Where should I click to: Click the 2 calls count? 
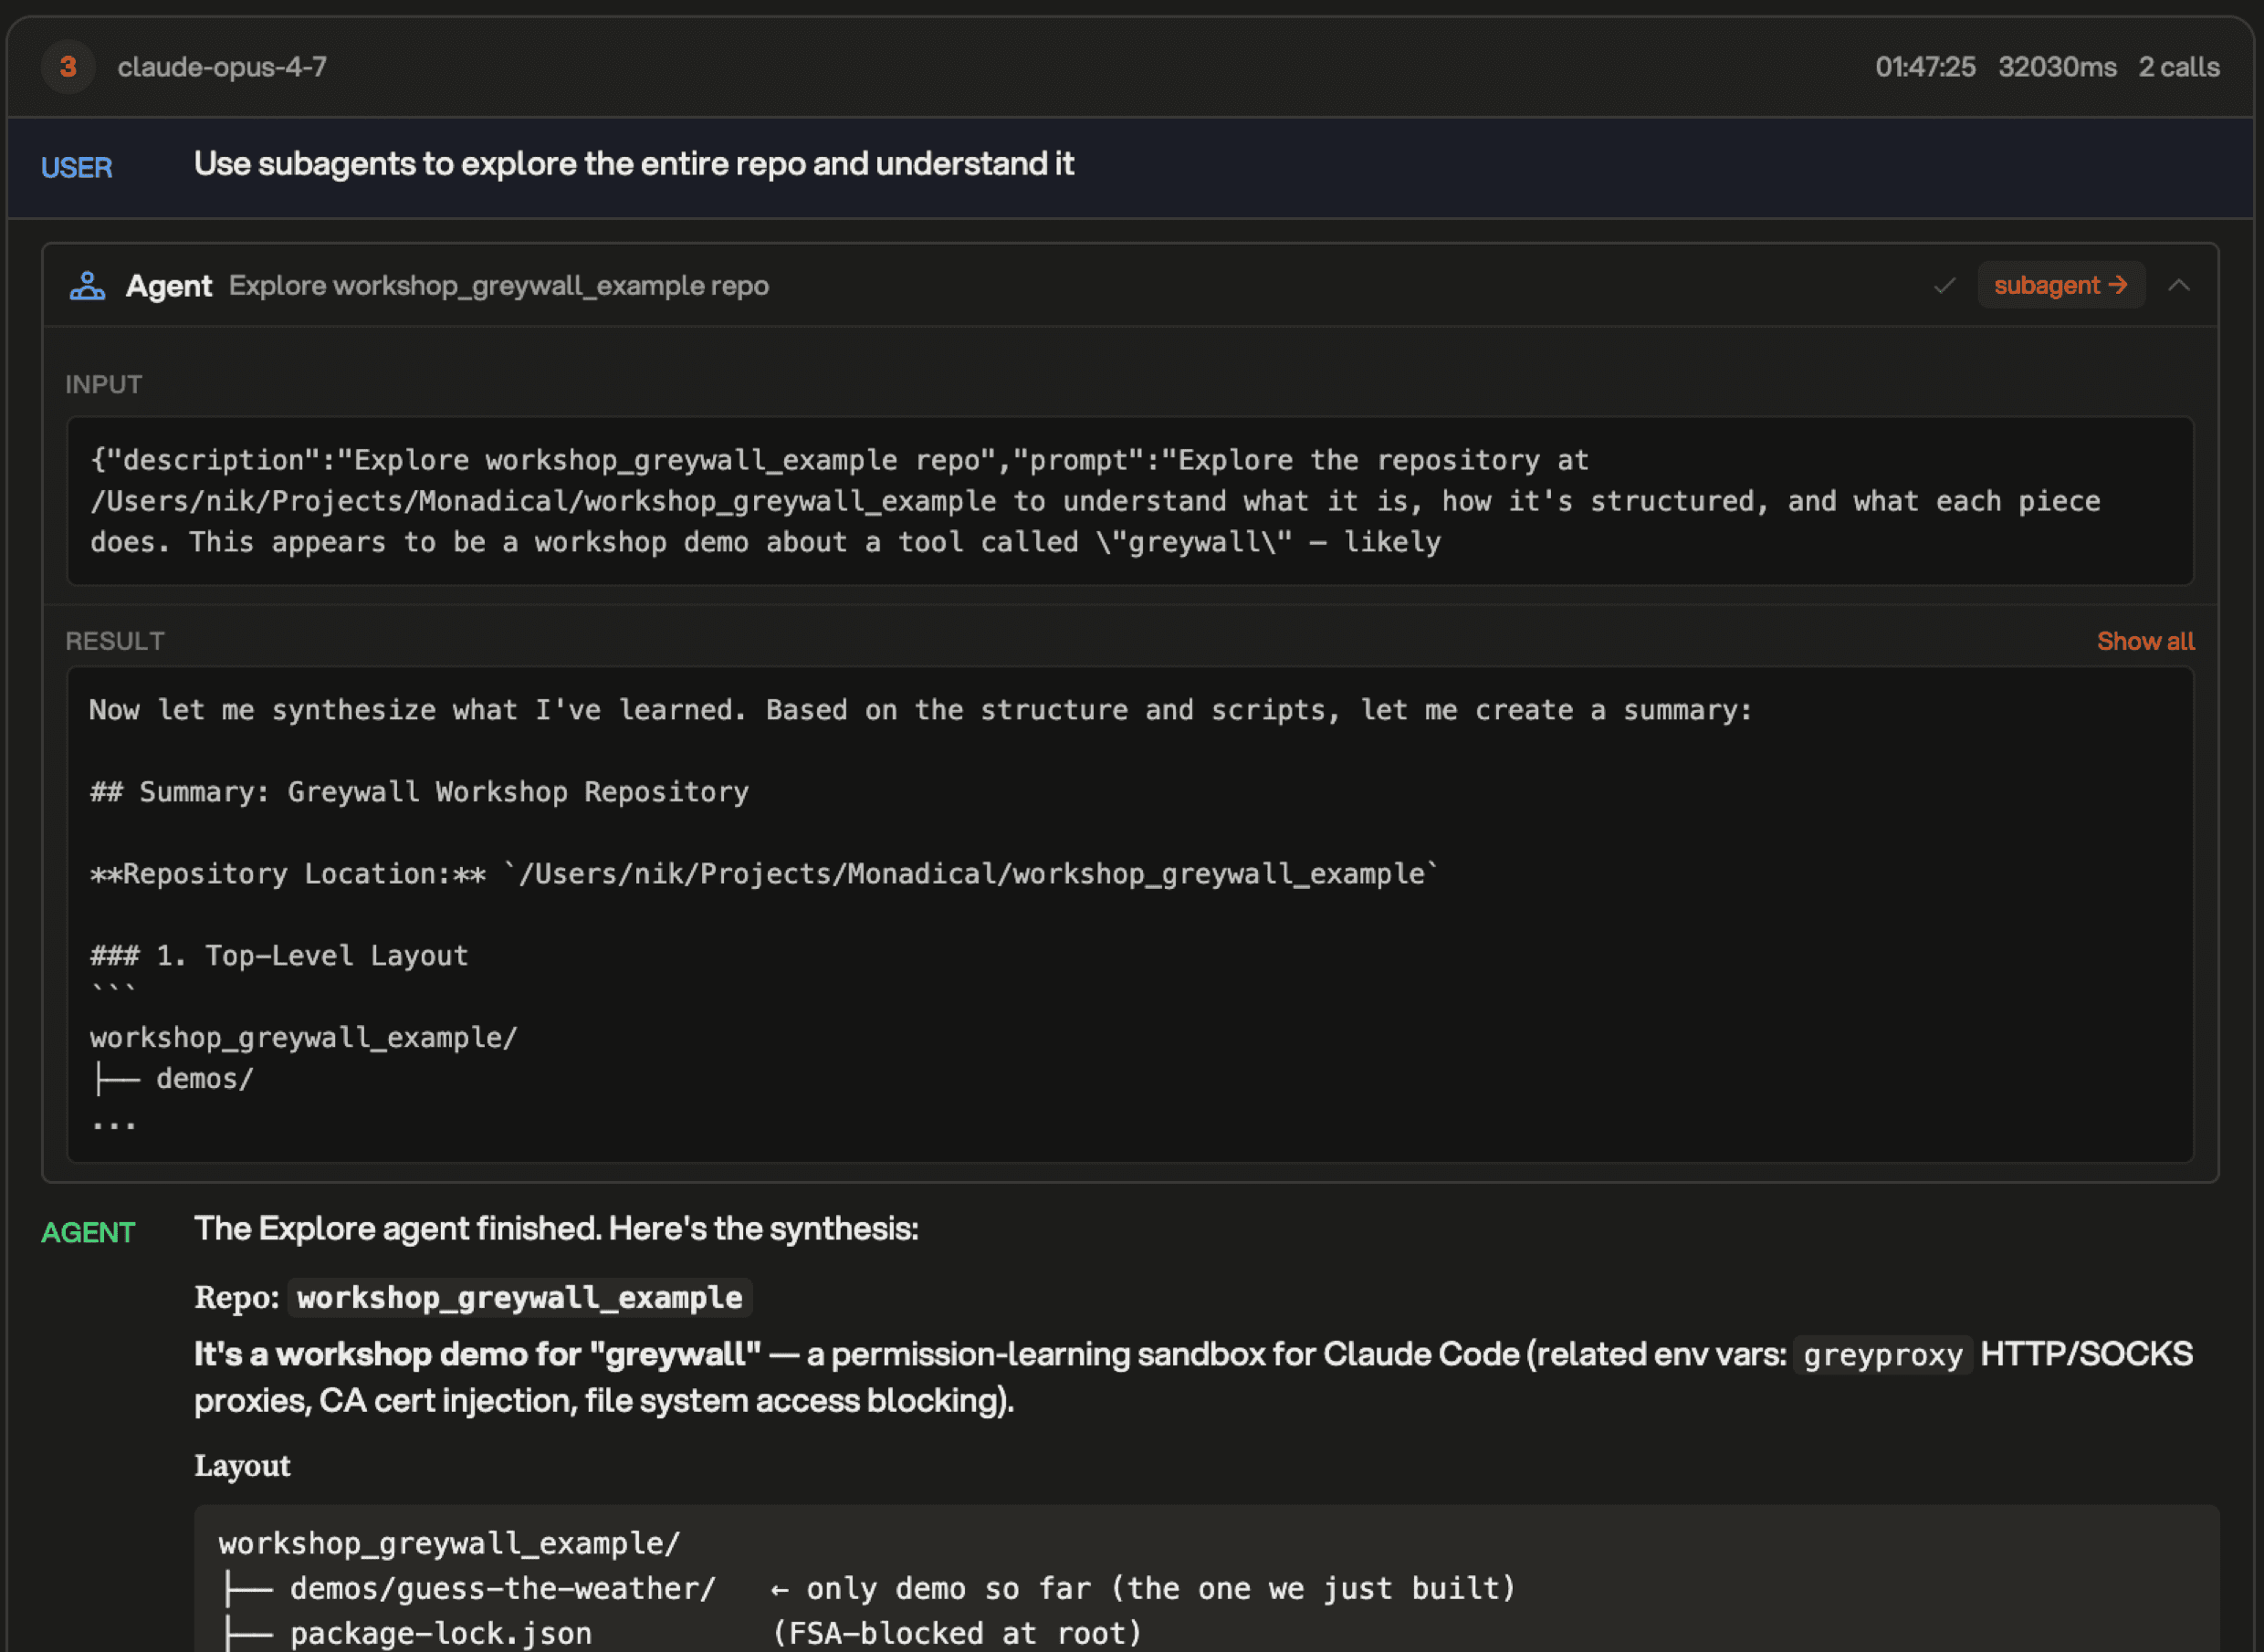(2179, 67)
